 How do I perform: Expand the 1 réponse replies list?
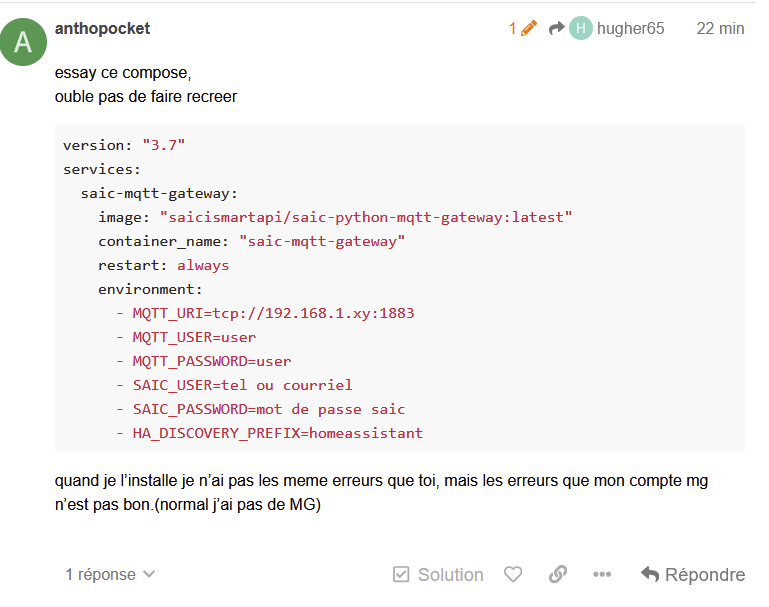[x=110, y=575]
